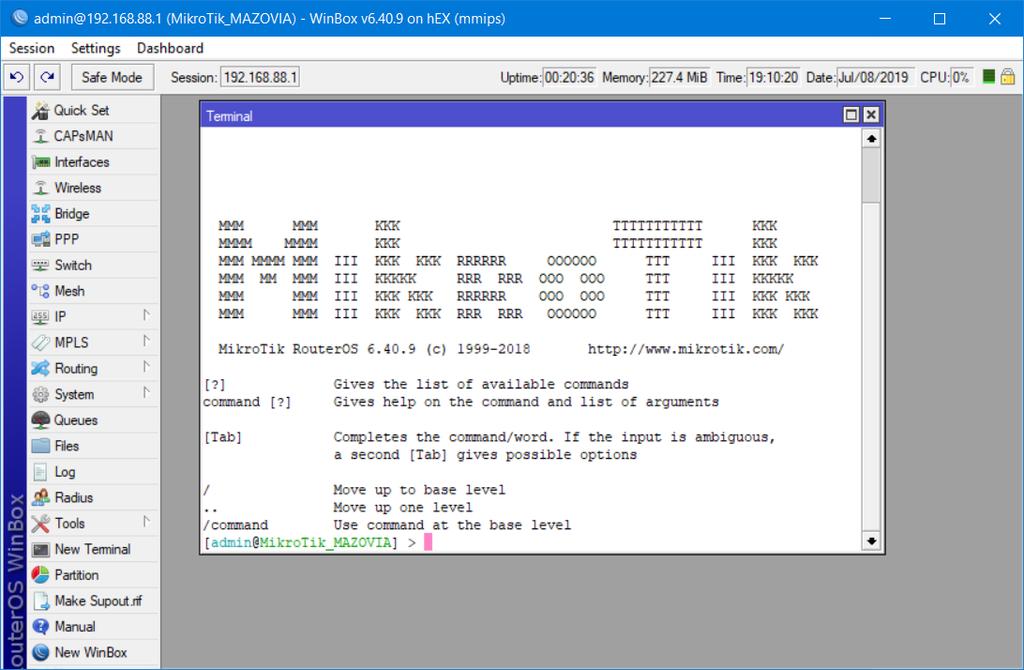Click the Make Supout.rif label

coord(98,601)
